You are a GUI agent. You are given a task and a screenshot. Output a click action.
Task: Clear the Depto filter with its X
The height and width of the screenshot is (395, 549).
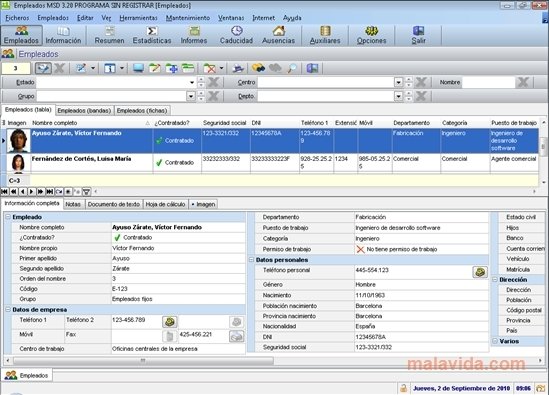point(421,96)
